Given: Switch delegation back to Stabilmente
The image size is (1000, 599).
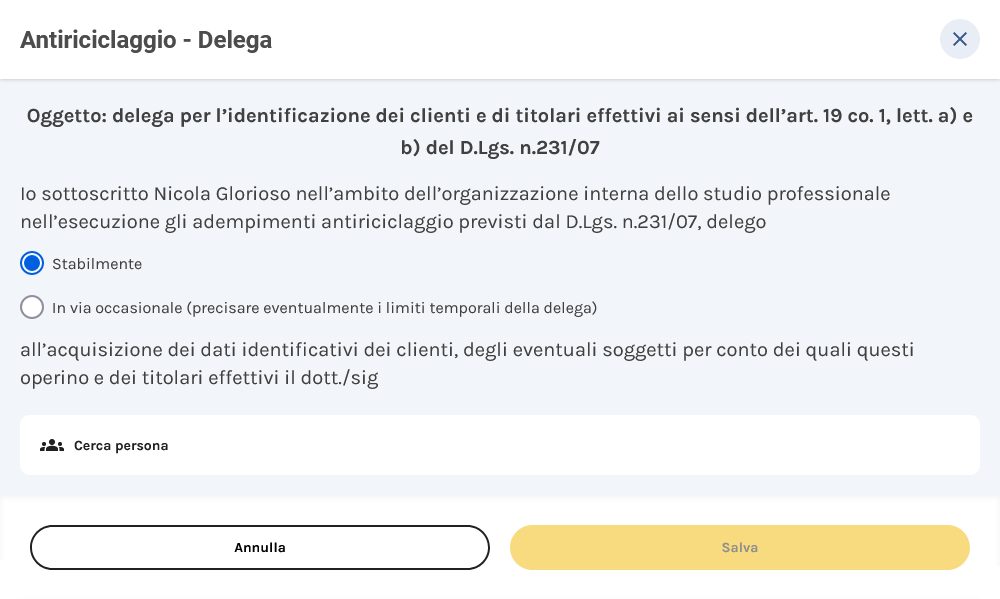Looking at the screenshot, I should [31, 263].
